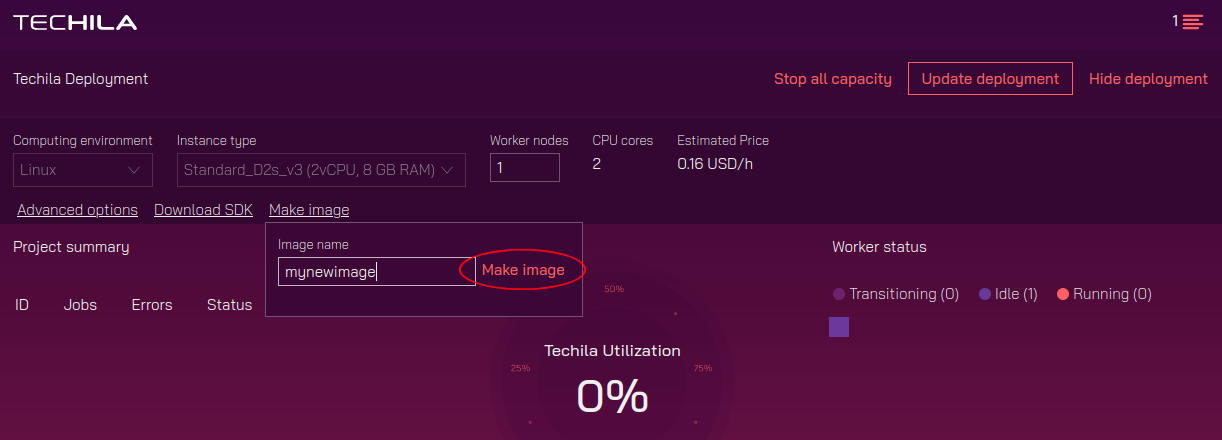Open the Computing environment Linux dropdown
Screen dimensions: 1222x440
click(x=83, y=170)
